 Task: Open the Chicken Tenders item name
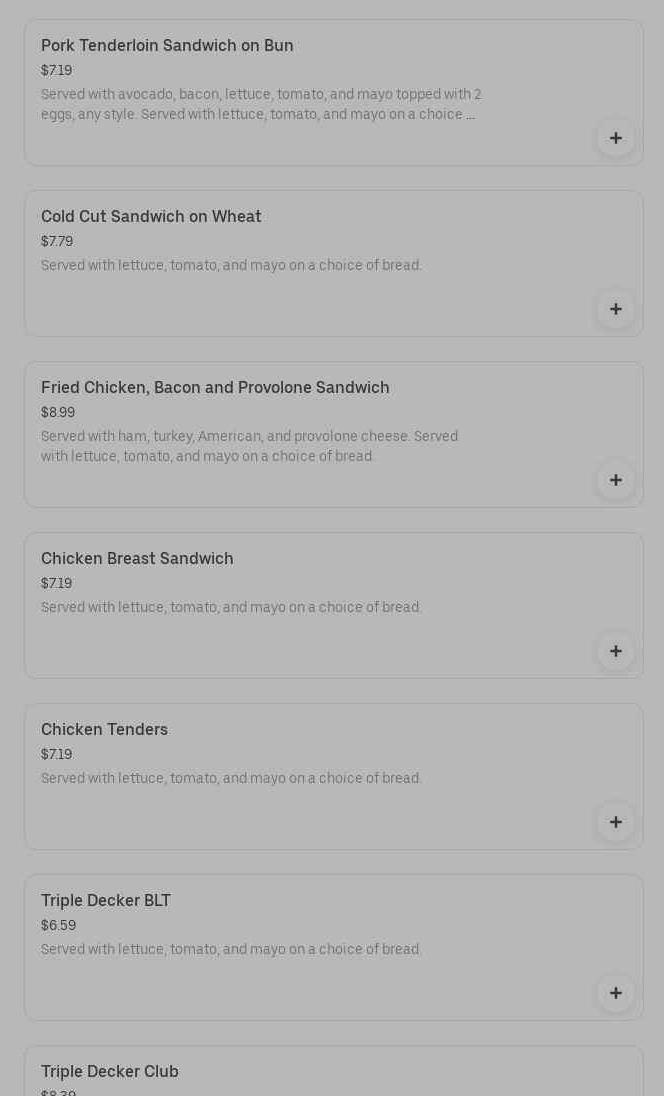[x=104, y=730]
